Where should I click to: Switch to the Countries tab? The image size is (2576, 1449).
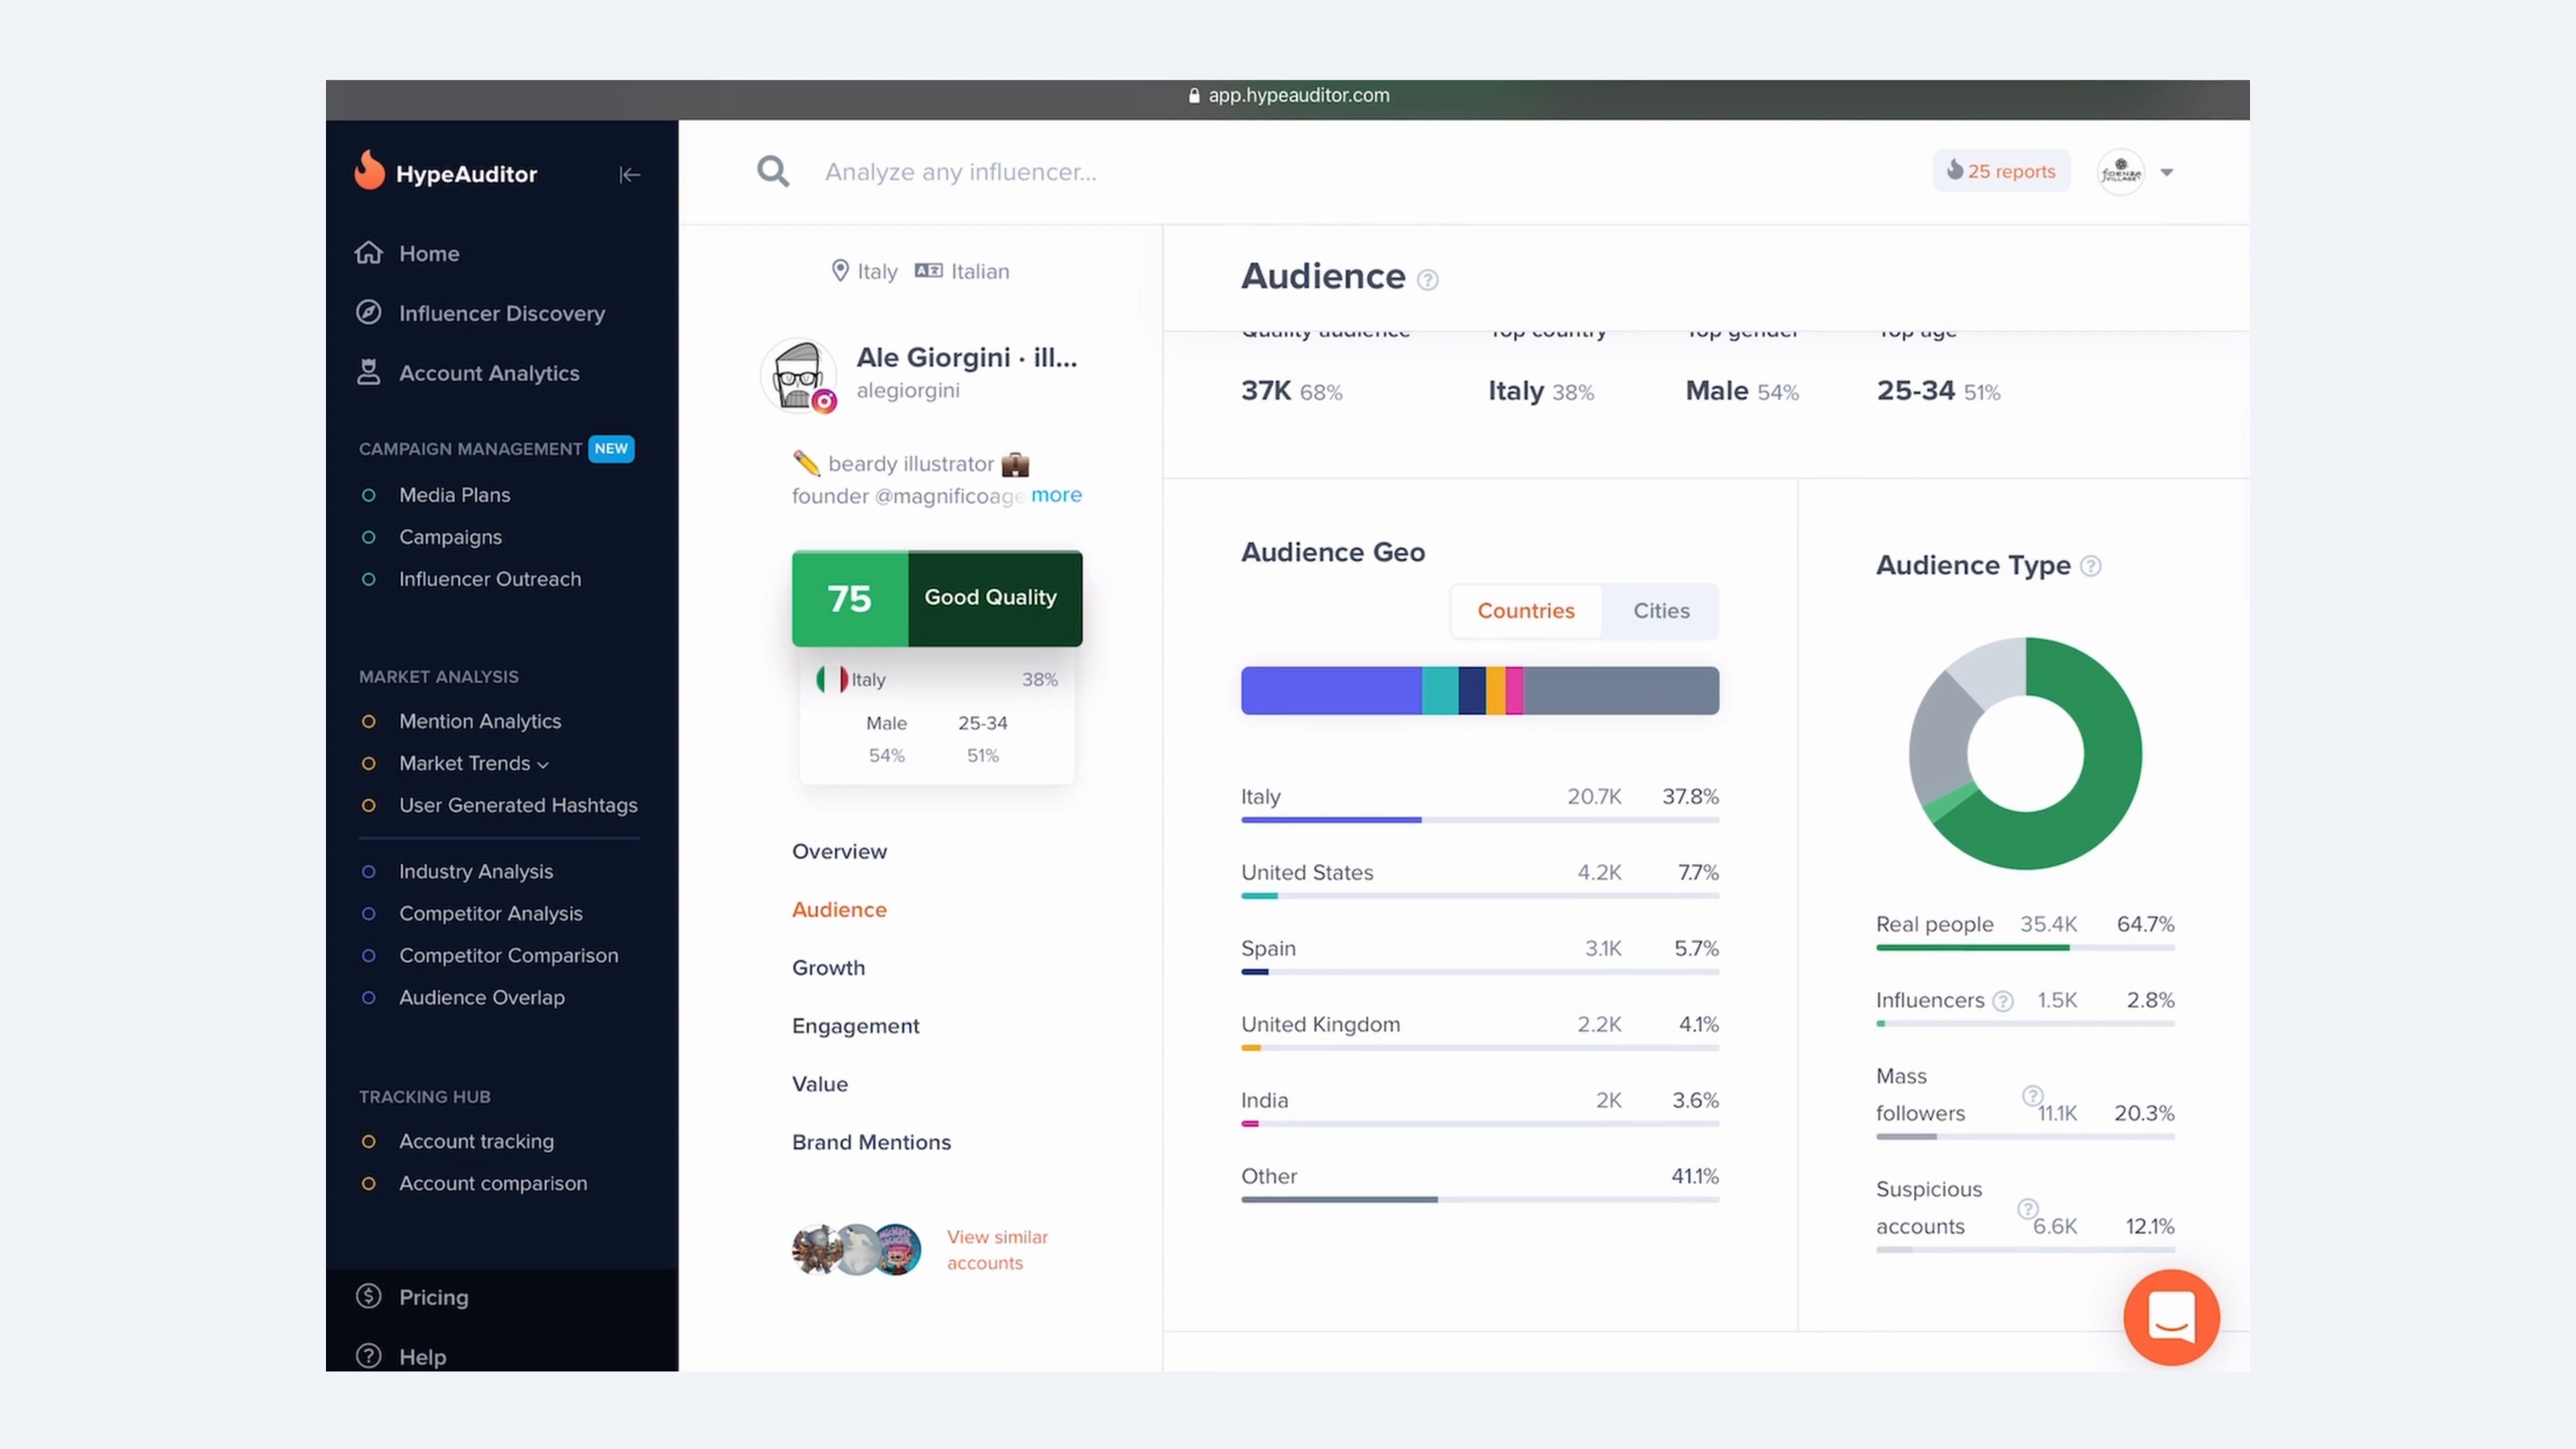tap(1526, 611)
